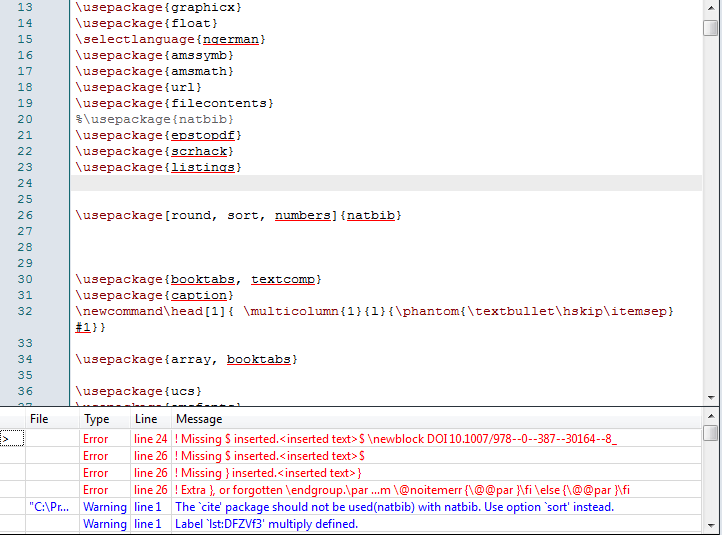Click 'ucs' on line 36

click(183, 391)
